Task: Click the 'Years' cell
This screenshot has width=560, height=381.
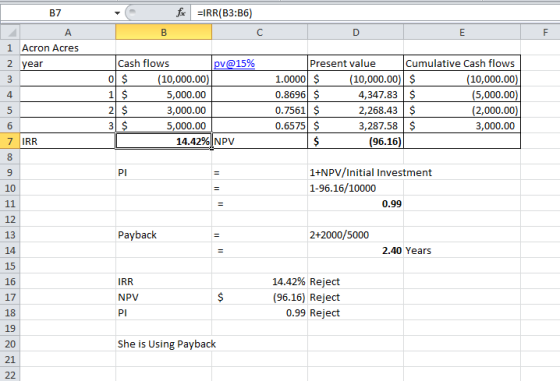Action: point(462,251)
